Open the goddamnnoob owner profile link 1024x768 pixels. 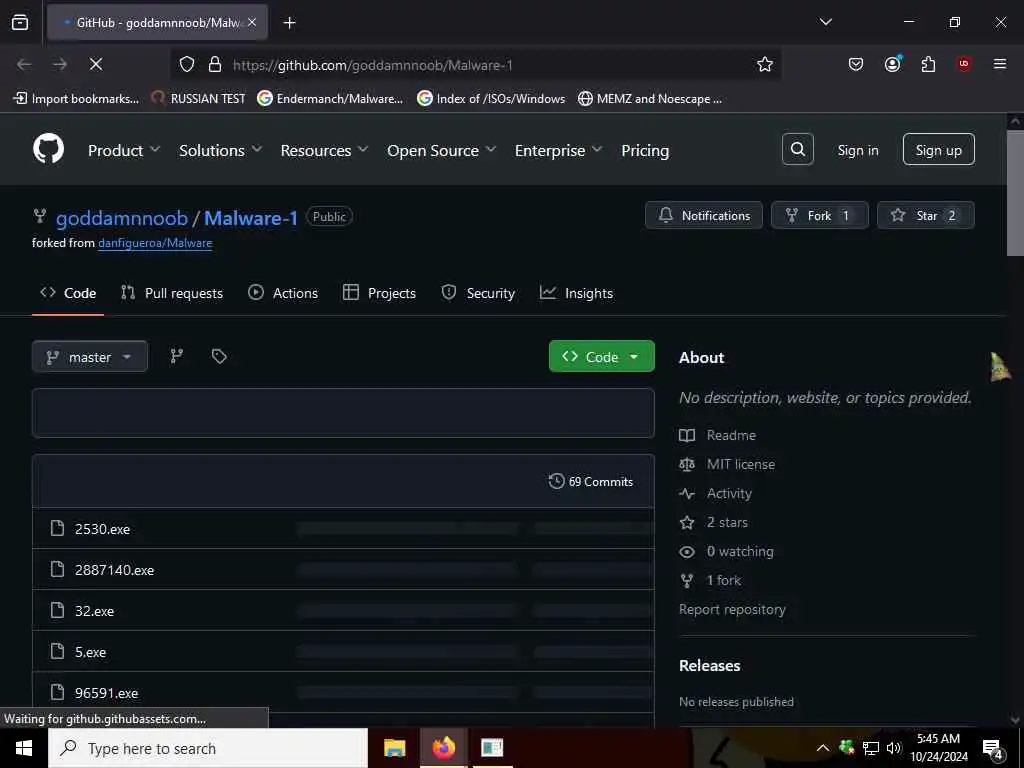(x=122, y=217)
